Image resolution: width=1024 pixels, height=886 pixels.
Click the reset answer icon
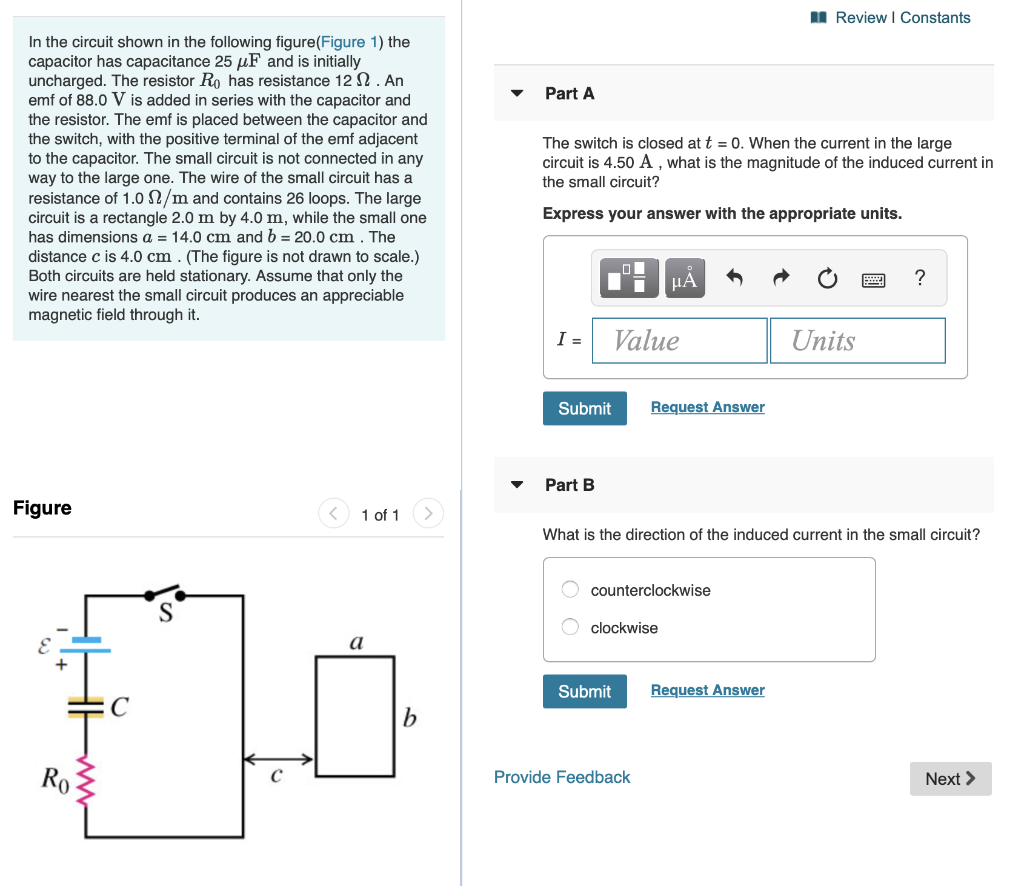pyautogui.click(x=827, y=279)
